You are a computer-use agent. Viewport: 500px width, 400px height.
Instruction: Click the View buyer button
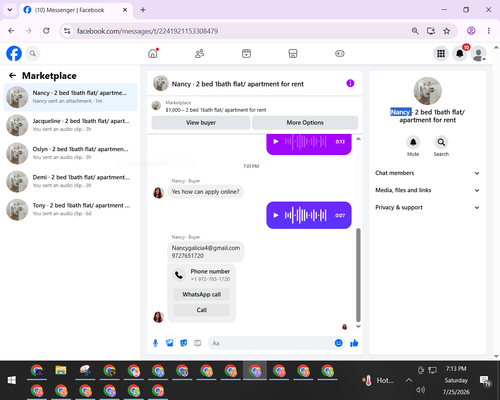201,123
